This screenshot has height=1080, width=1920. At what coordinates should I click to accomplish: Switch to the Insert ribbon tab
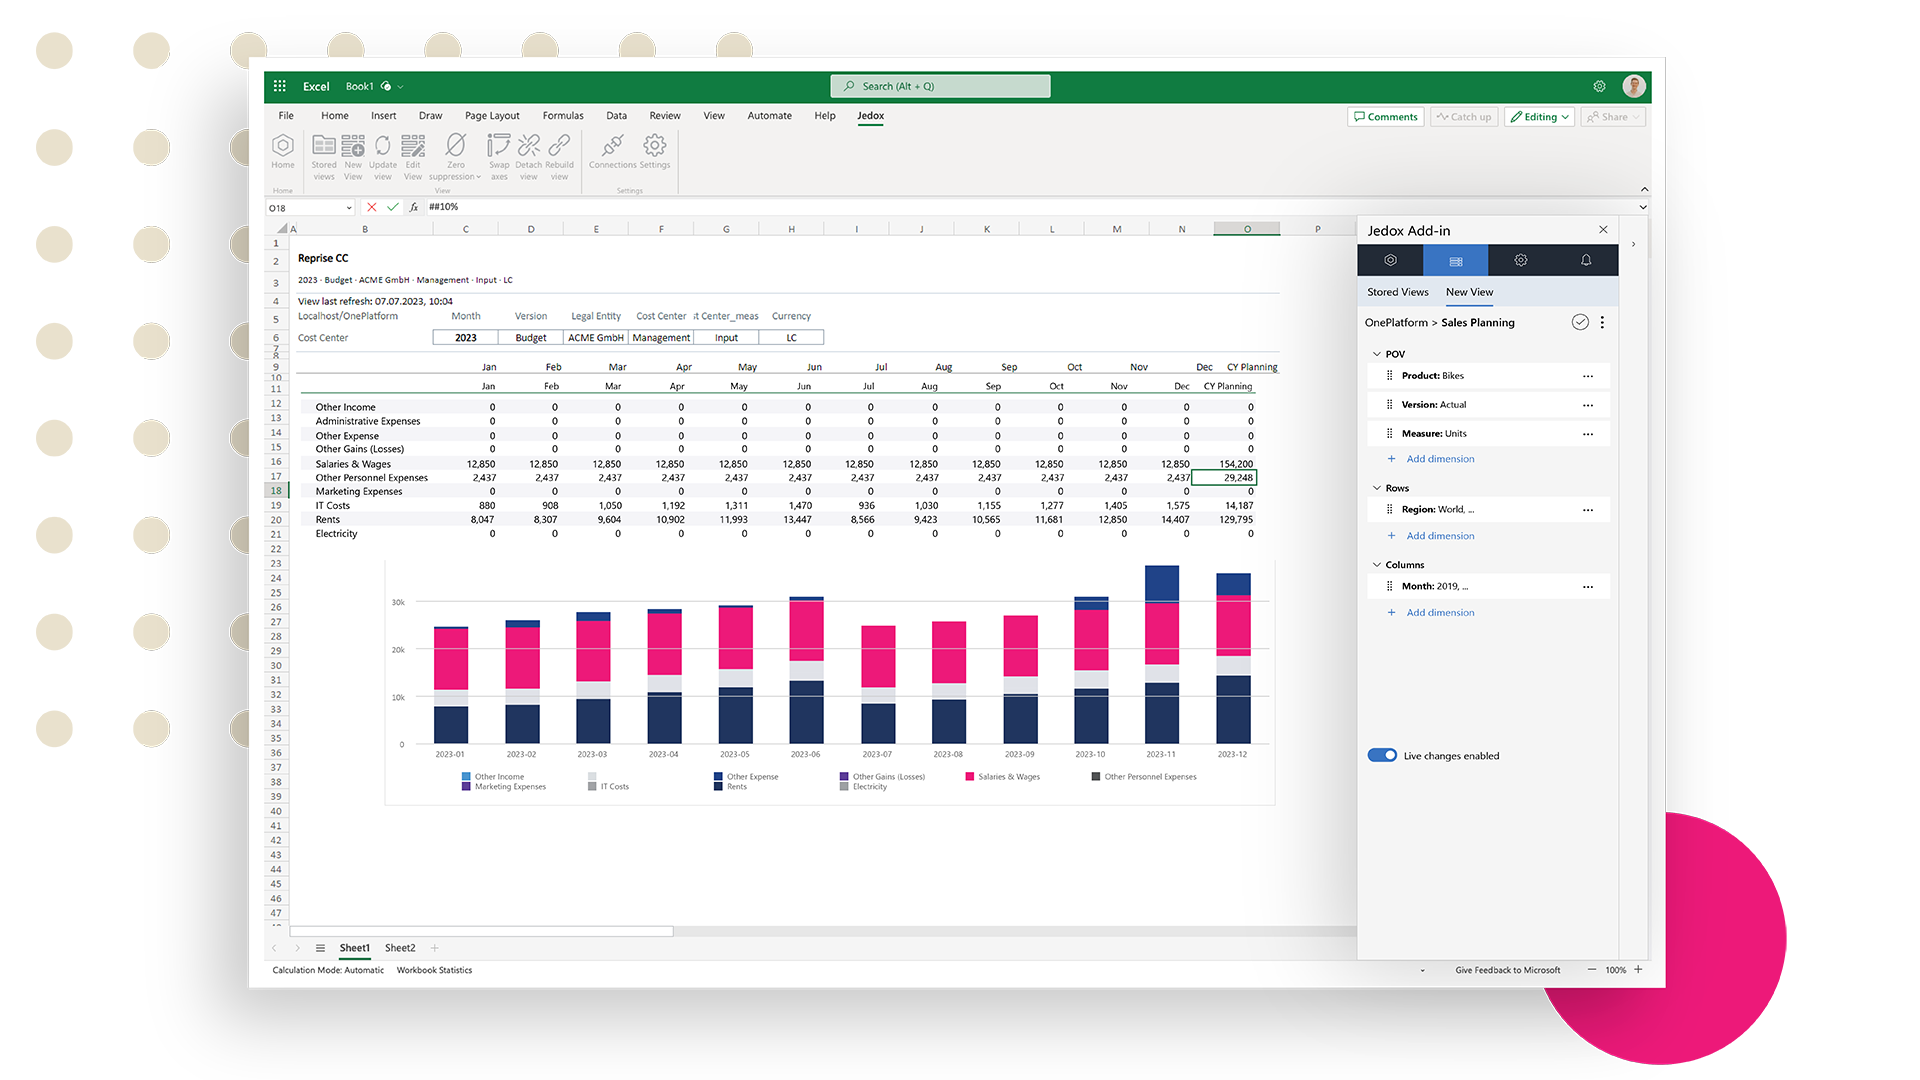[384, 116]
